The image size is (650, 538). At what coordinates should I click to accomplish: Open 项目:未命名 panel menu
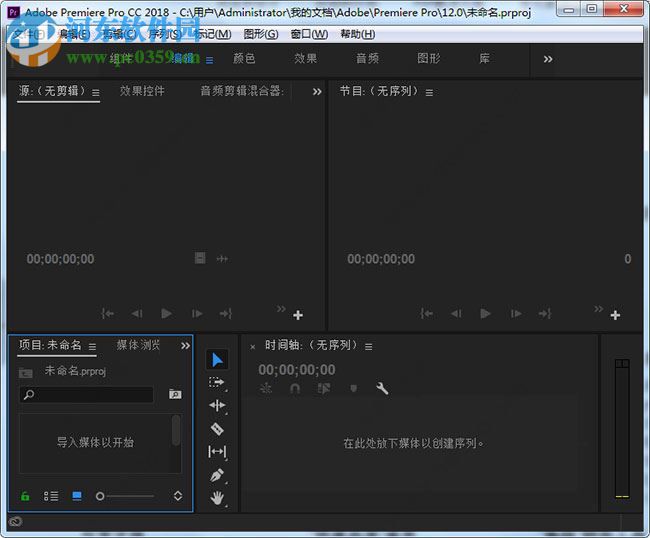(x=92, y=347)
